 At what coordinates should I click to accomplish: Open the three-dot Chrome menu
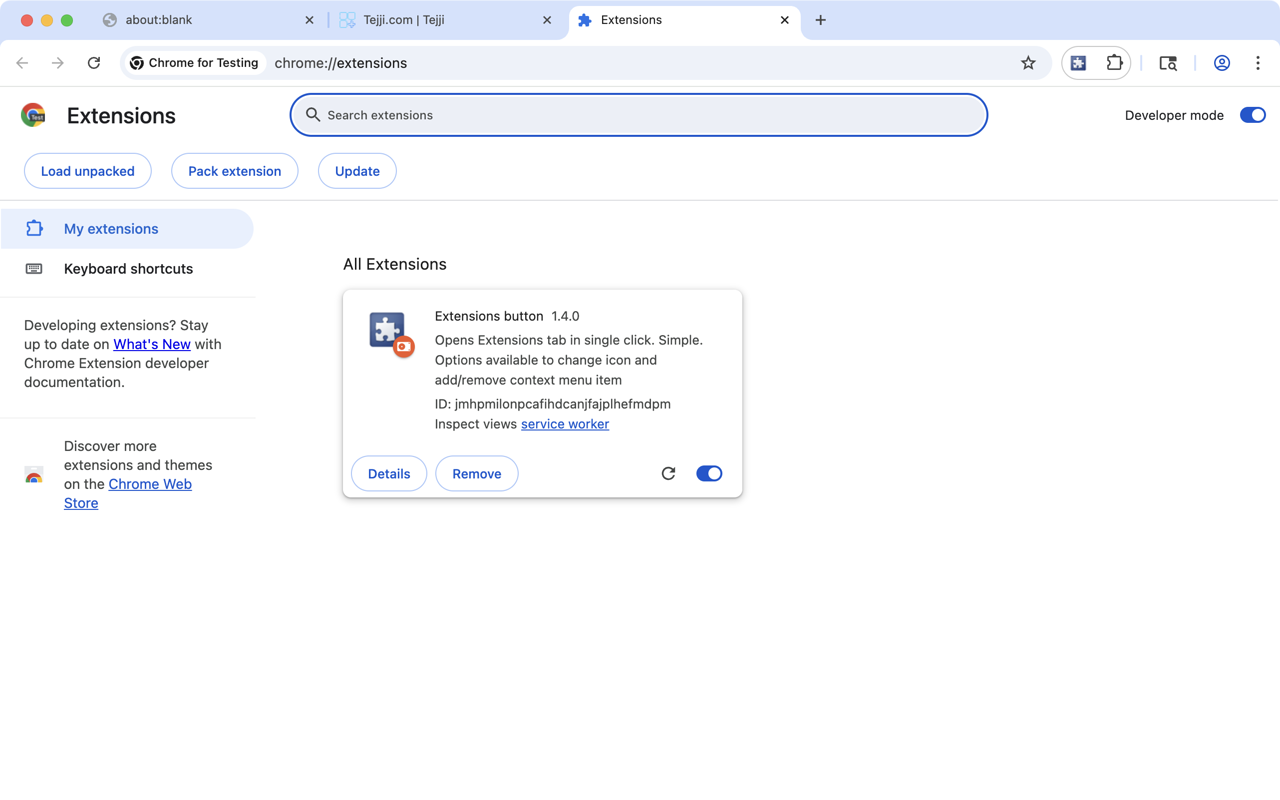tap(1258, 62)
